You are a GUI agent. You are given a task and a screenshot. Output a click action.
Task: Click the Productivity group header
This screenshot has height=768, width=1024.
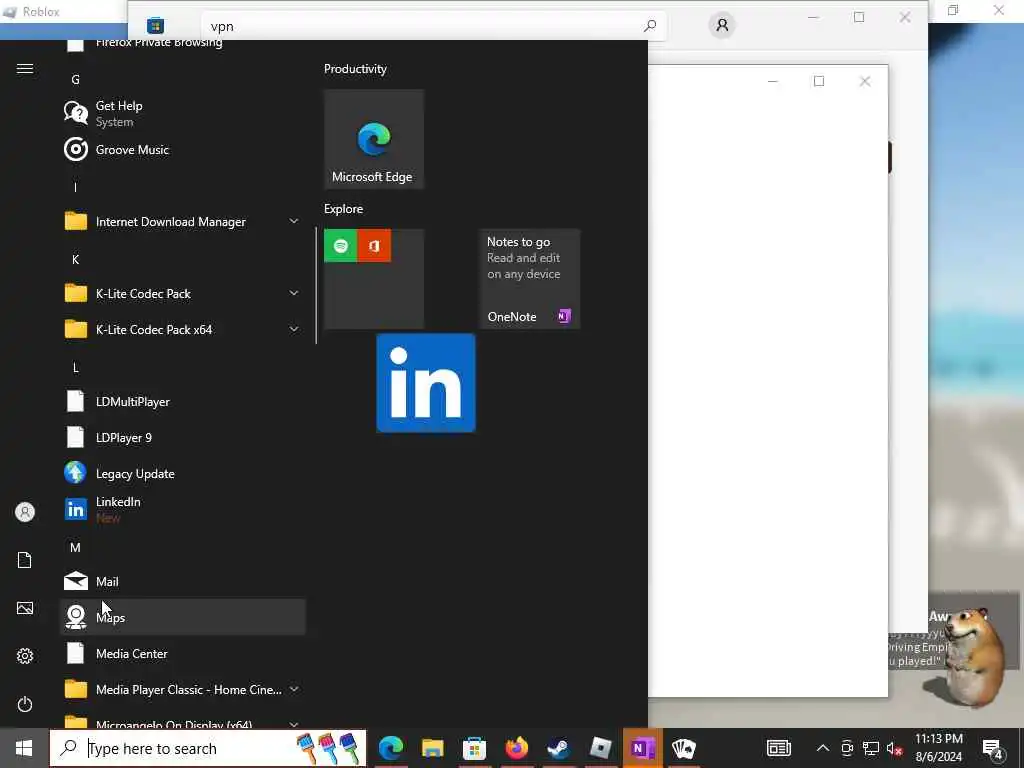(355, 69)
